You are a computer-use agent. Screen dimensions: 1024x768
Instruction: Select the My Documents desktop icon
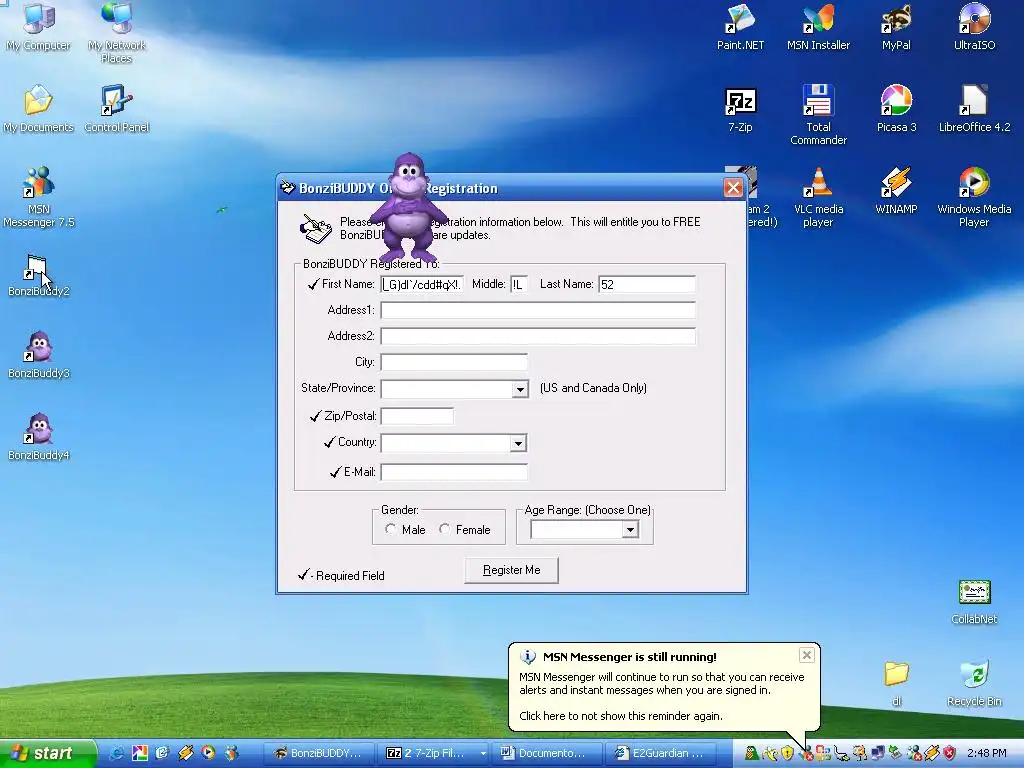click(39, 108)
